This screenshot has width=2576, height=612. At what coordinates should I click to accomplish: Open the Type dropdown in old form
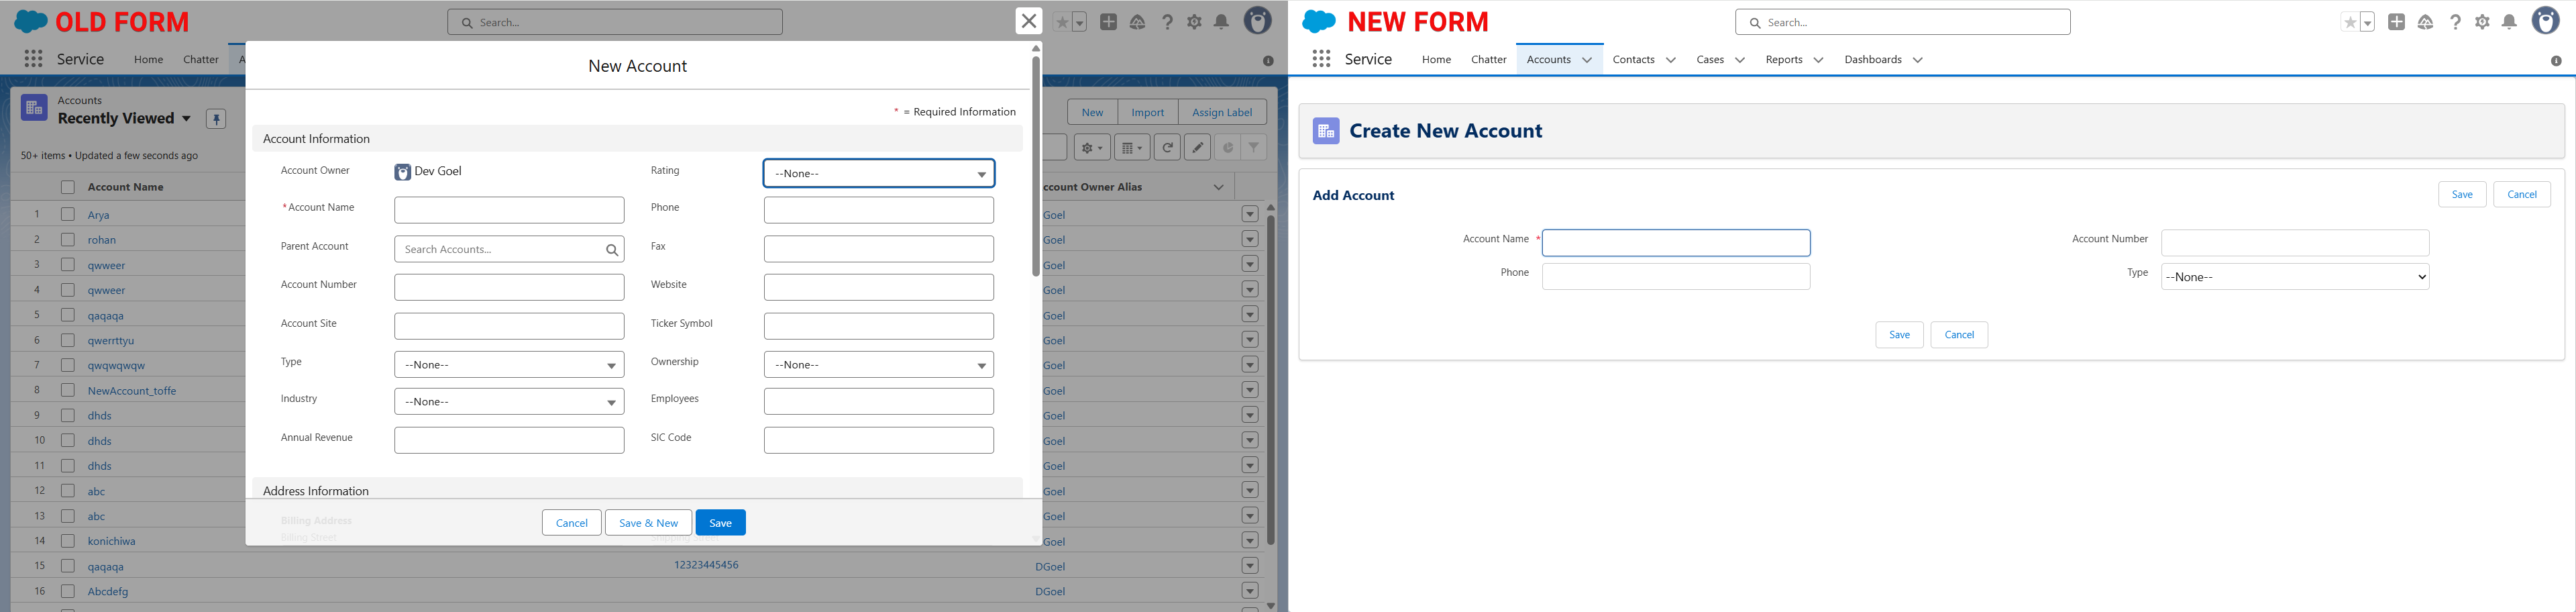[509, 365]
